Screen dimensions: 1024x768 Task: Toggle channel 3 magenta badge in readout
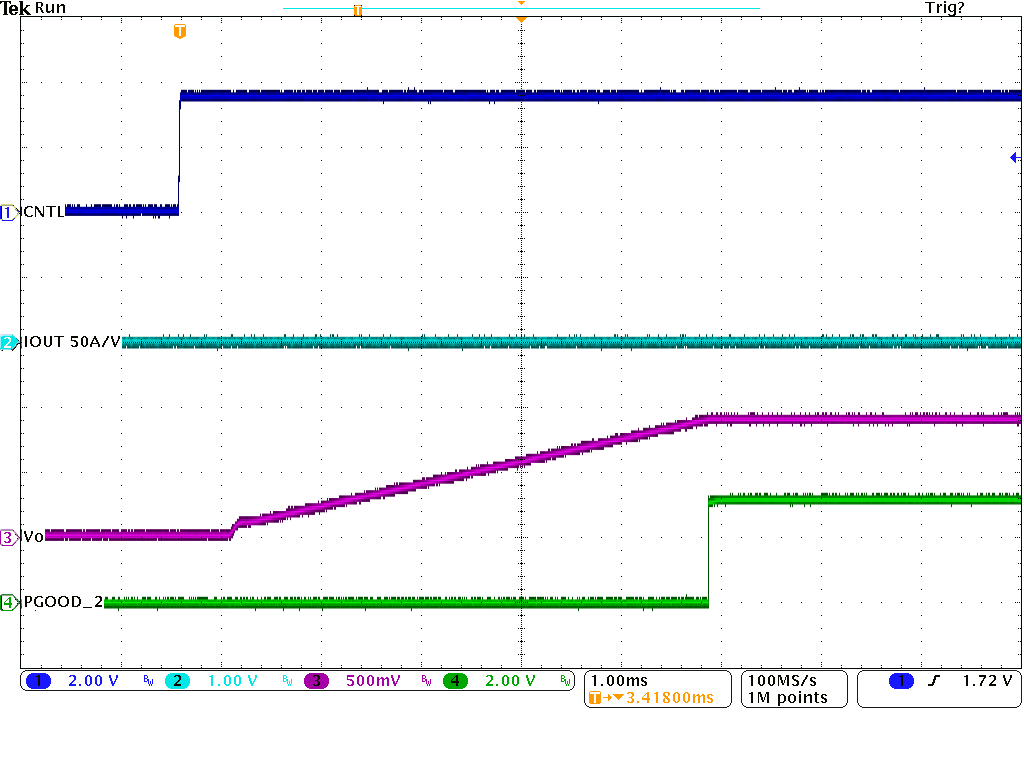coord(316,681)
